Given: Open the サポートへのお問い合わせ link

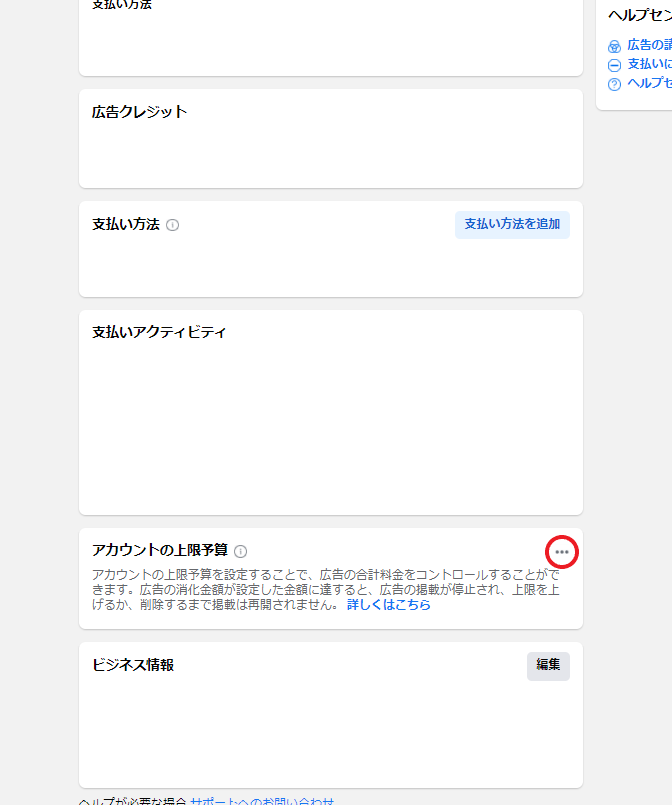Looking at the screenshot, I should point(262,801).
